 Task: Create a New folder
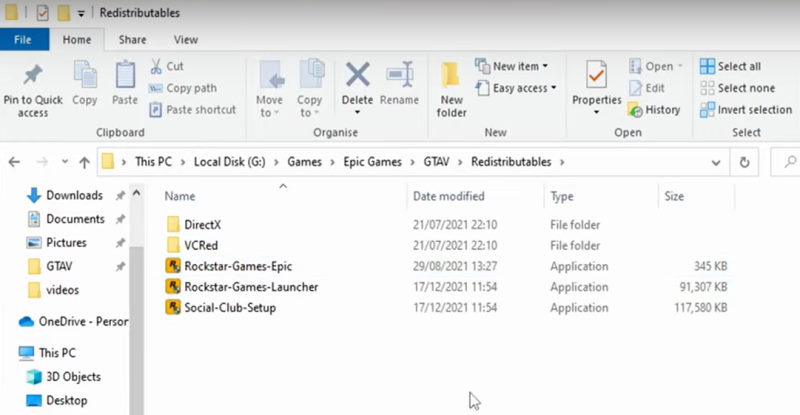point(452,89)
